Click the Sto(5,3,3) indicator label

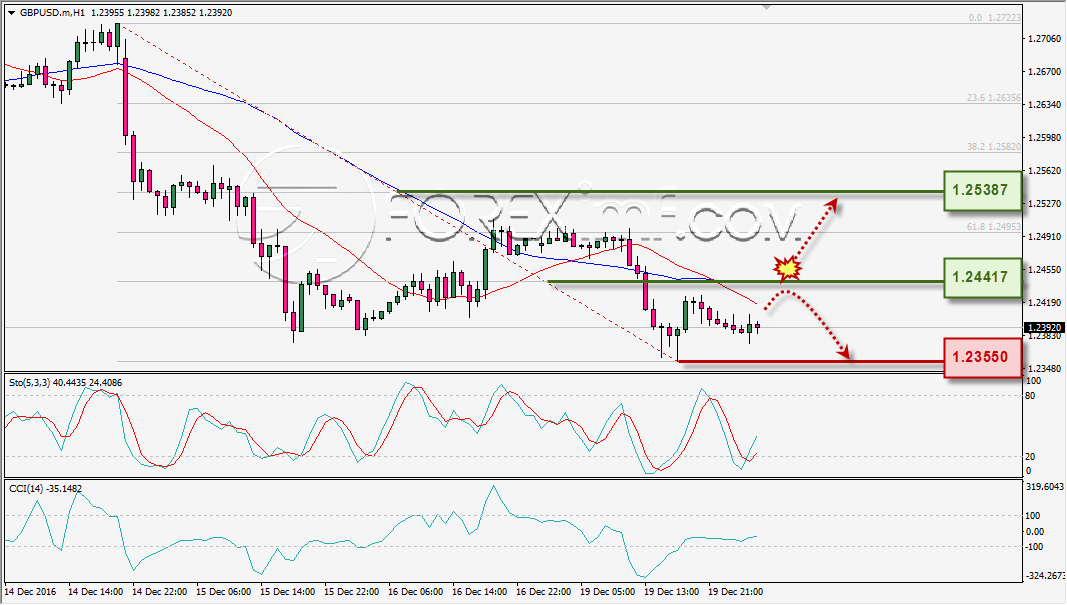coord(65,382)
